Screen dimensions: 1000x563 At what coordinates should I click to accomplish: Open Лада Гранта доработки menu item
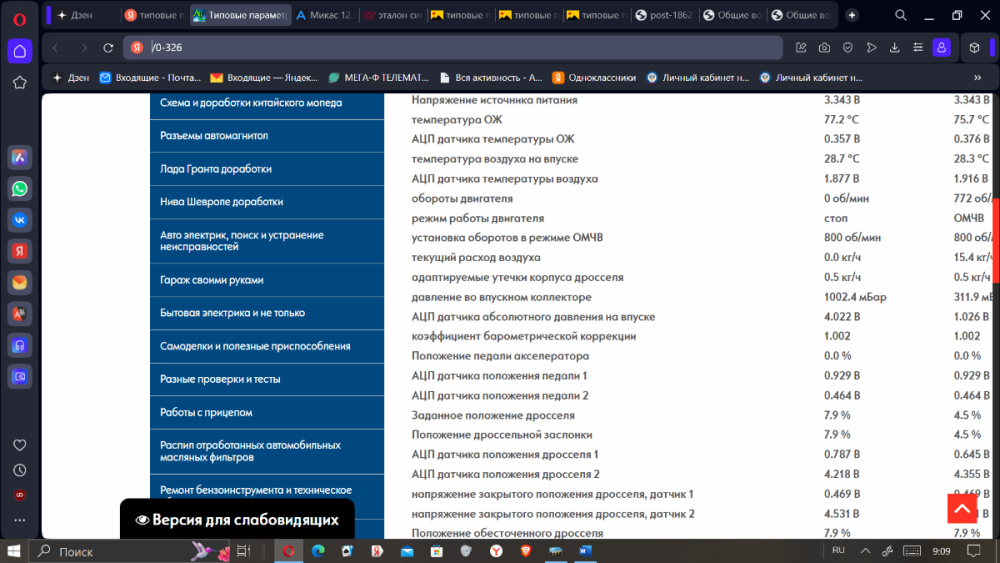tap(267, 169)
